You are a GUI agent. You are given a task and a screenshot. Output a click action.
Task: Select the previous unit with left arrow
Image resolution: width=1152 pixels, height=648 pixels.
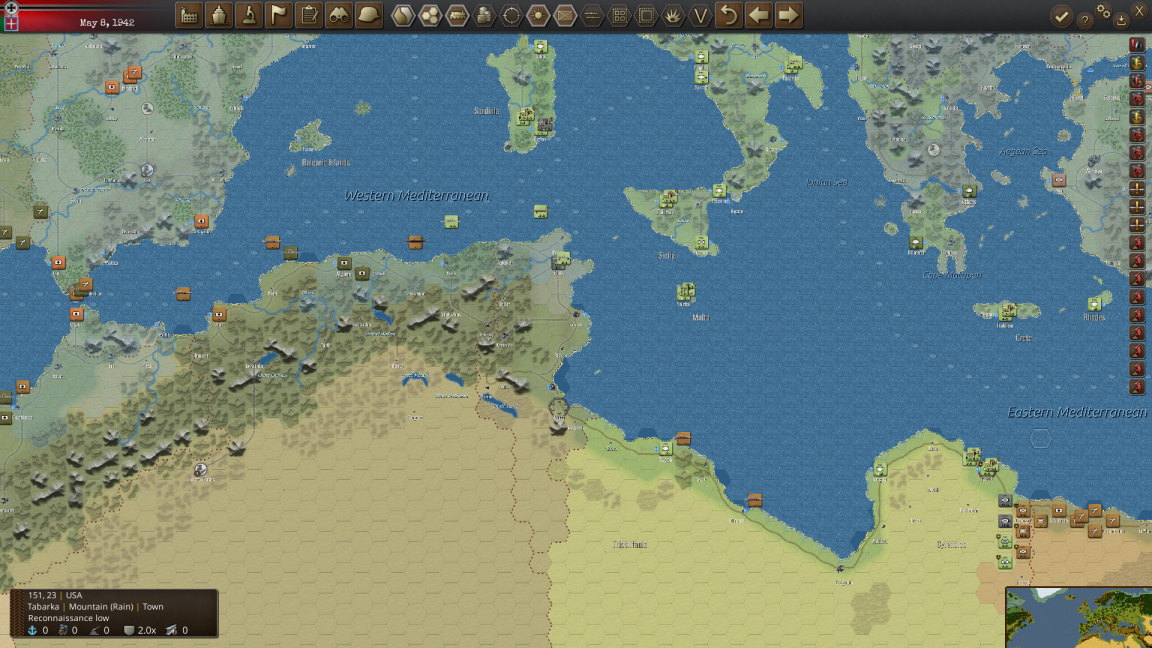758,15
